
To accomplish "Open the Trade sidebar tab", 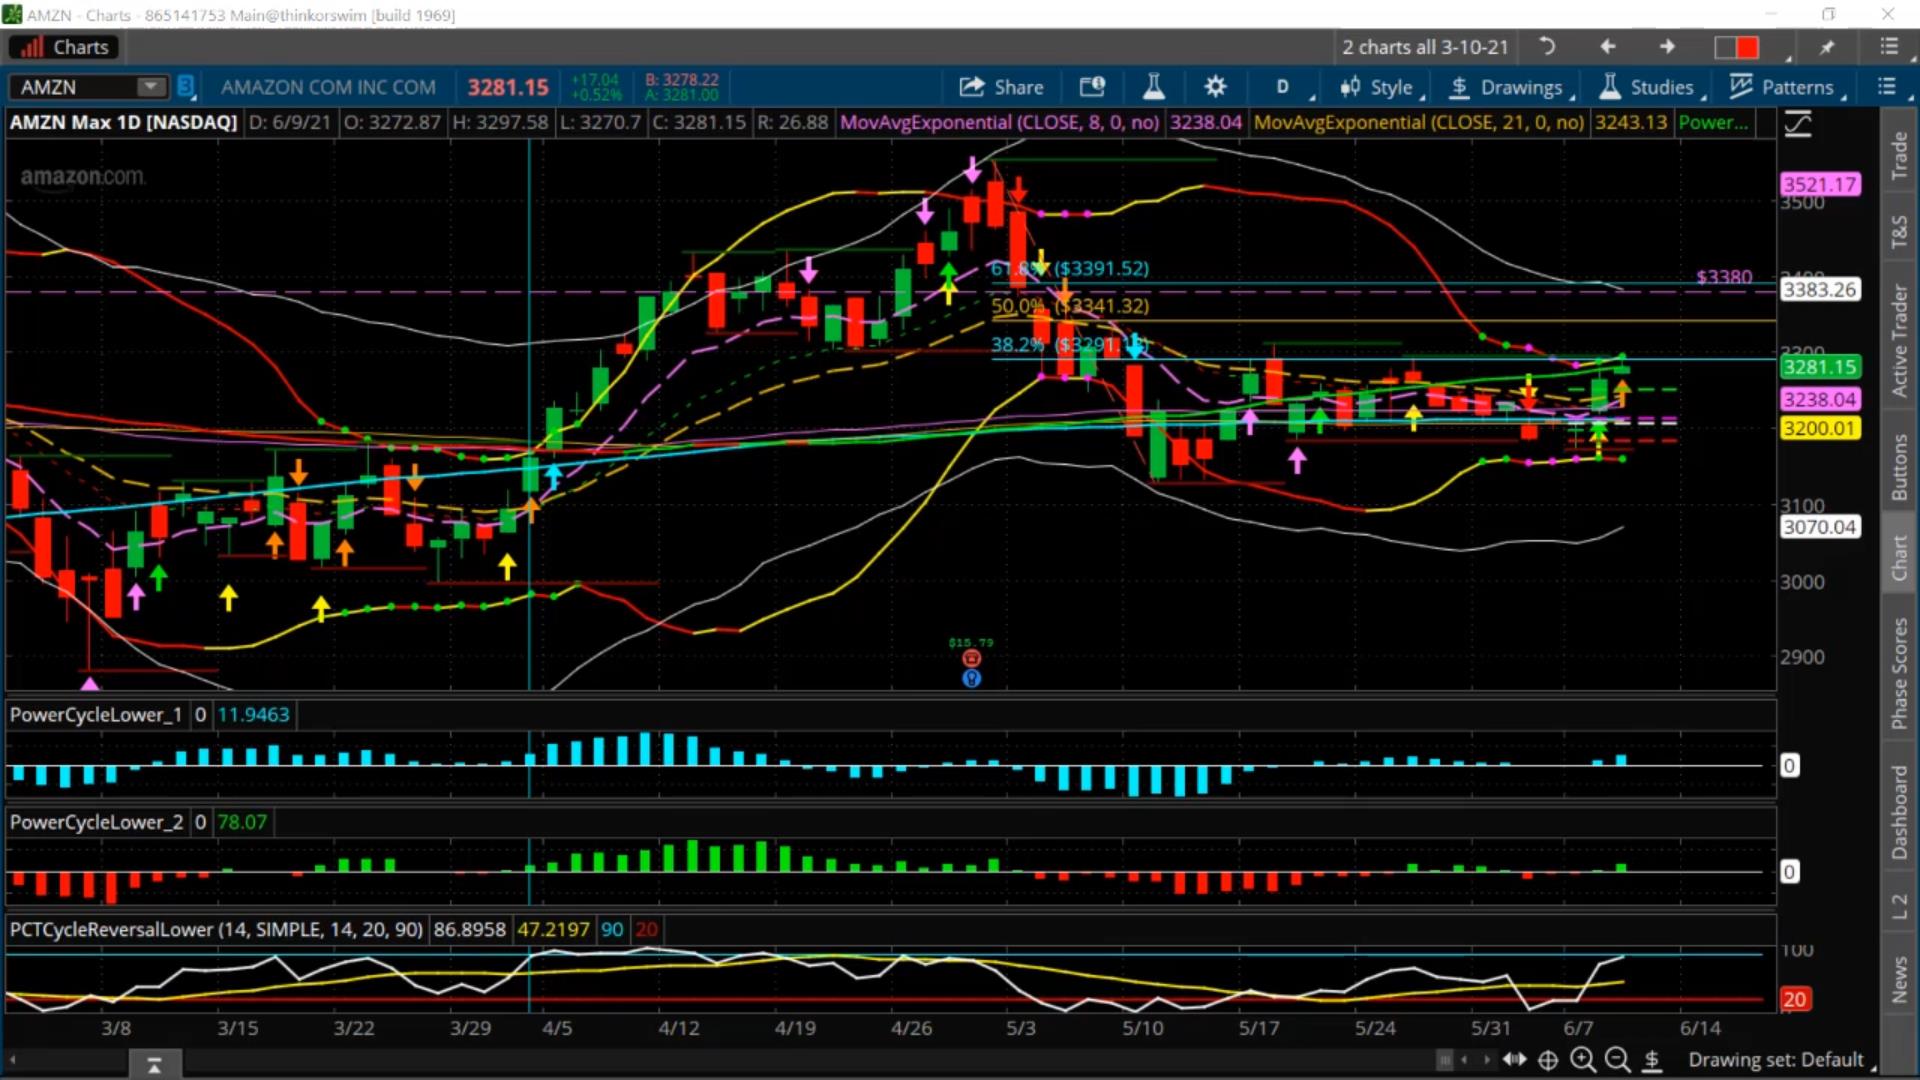I will (1898, 156).
